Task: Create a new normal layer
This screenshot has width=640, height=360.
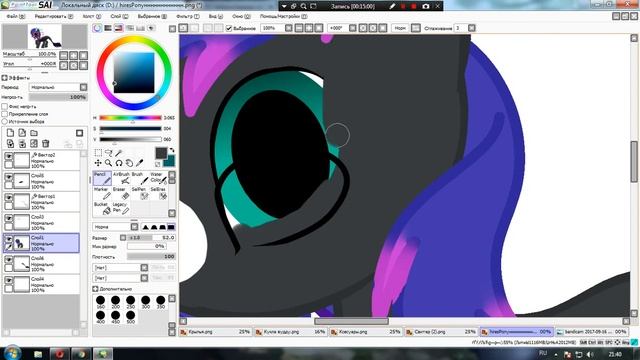Action: (10, 133)
